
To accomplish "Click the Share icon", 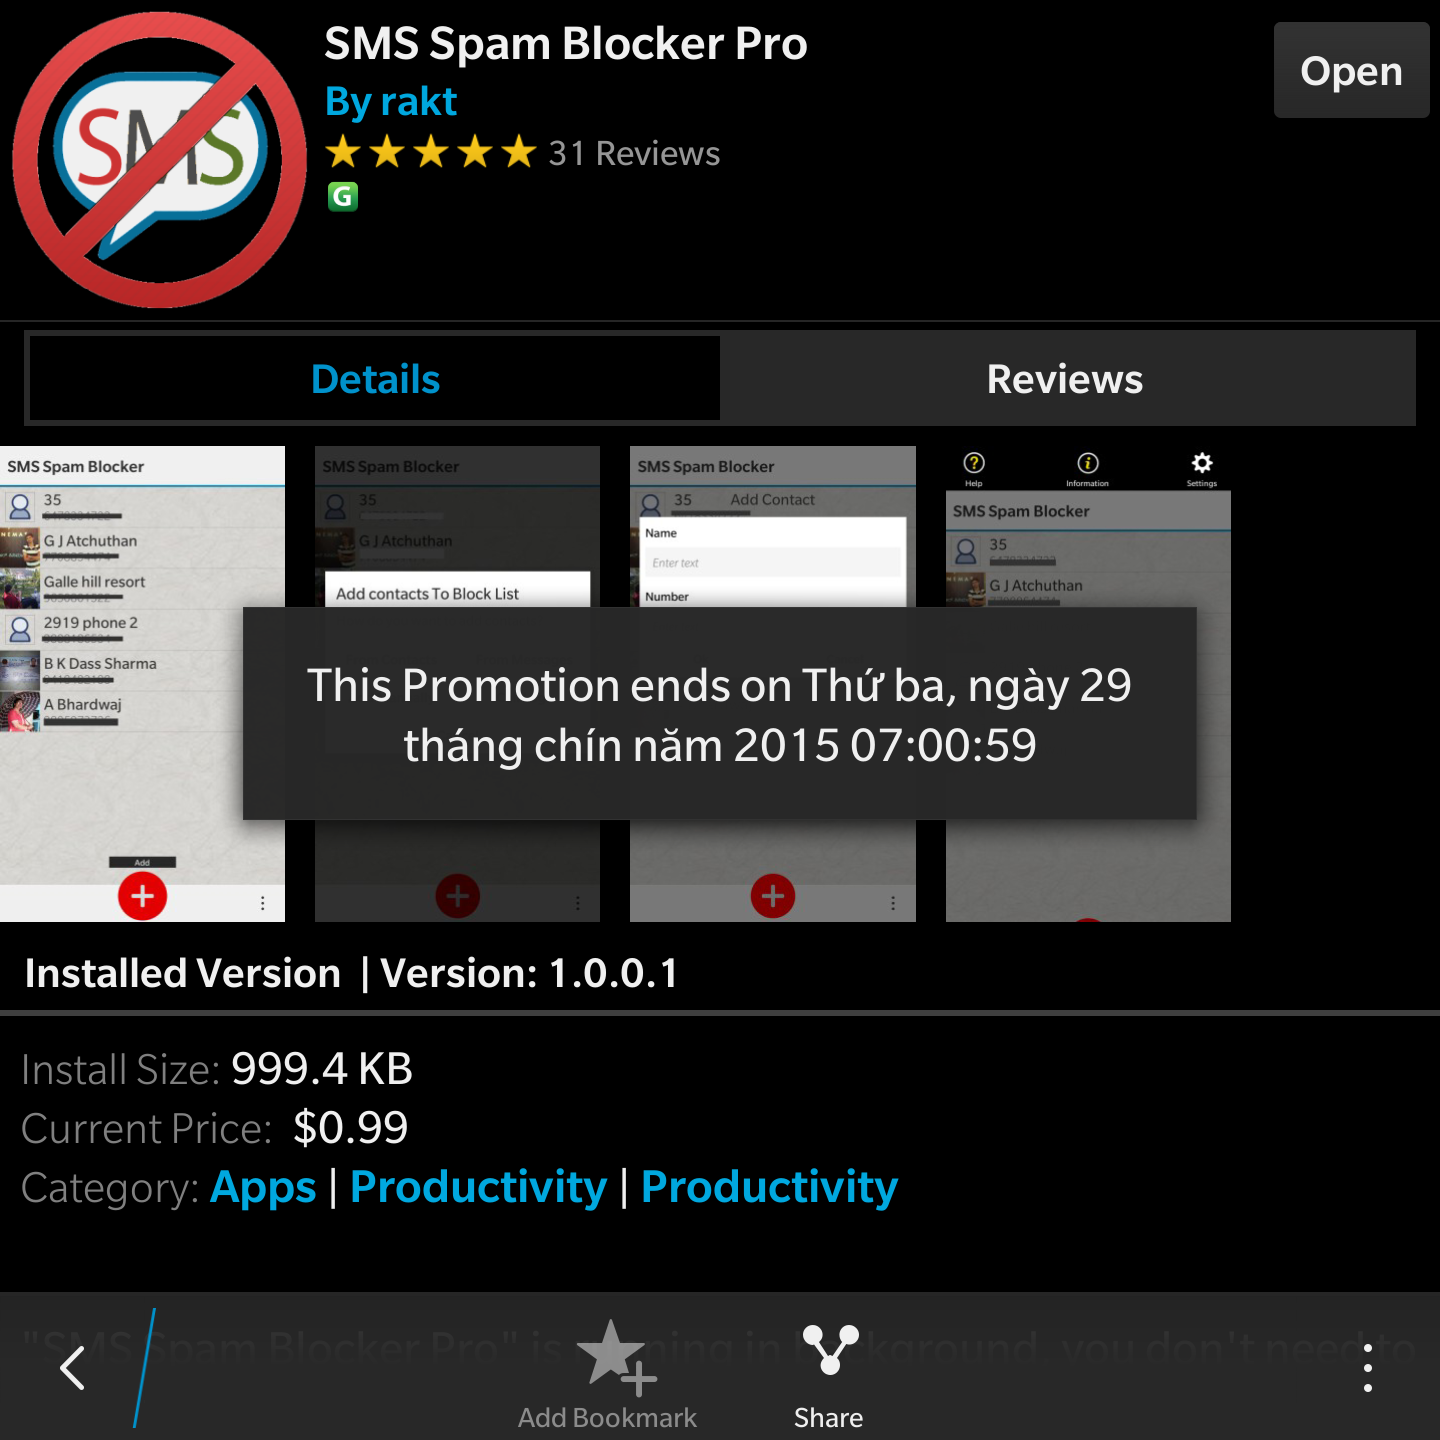I will (830, 1350).
